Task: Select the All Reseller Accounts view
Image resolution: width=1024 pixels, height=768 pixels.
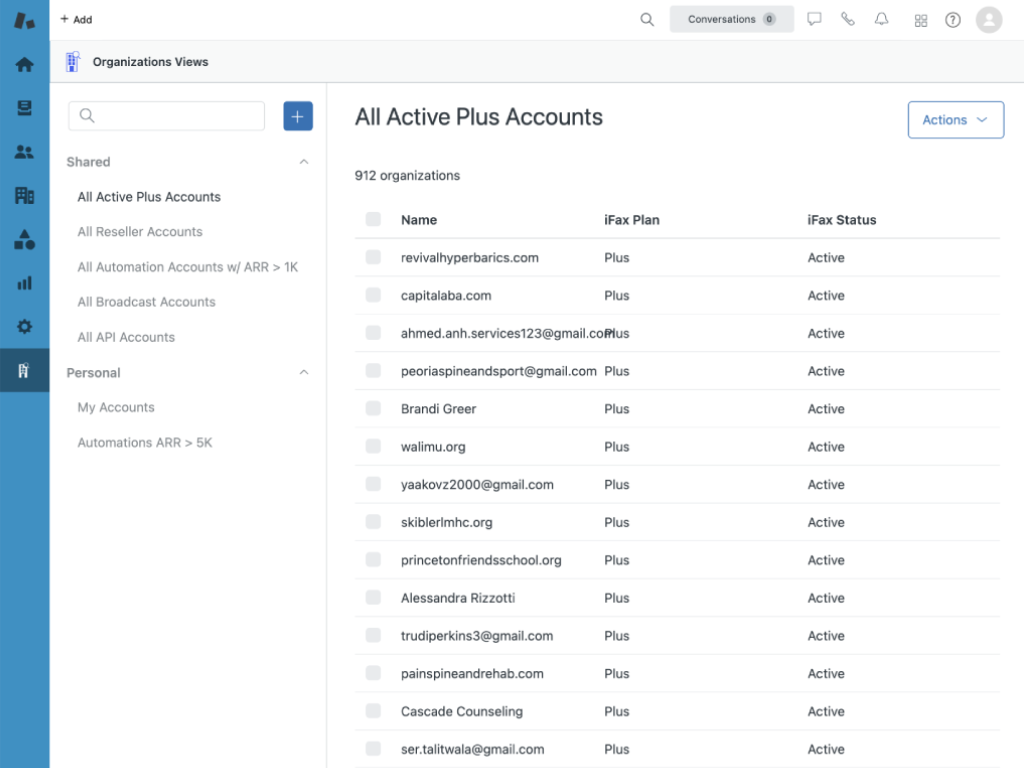Action: click(x=140, y=232)
